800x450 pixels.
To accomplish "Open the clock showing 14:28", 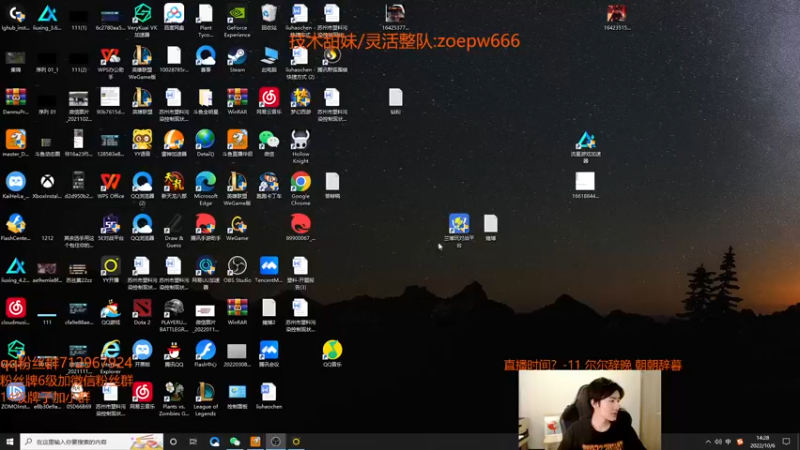I will click(x=762, y=442).
